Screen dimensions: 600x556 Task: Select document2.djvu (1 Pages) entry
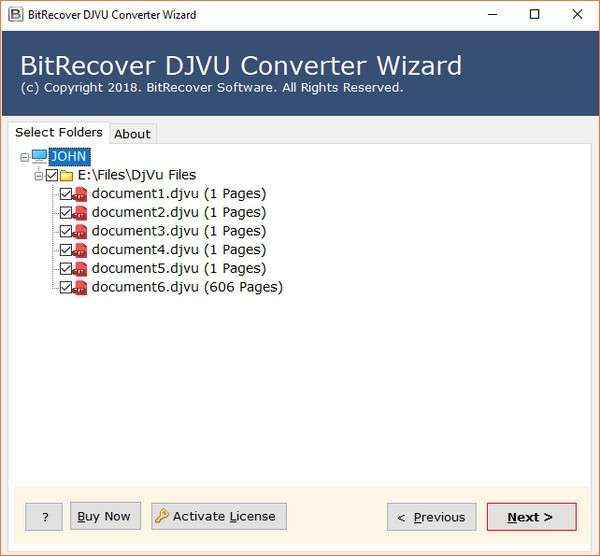179,213
